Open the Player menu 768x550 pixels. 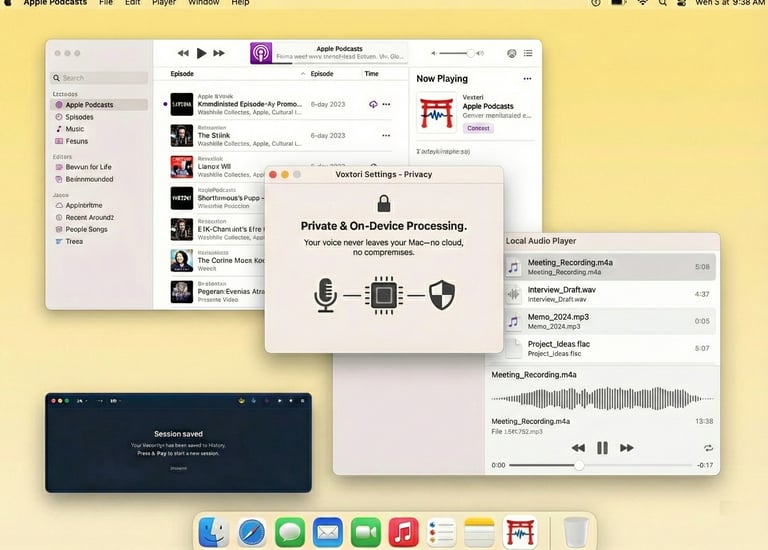point(164,2)
